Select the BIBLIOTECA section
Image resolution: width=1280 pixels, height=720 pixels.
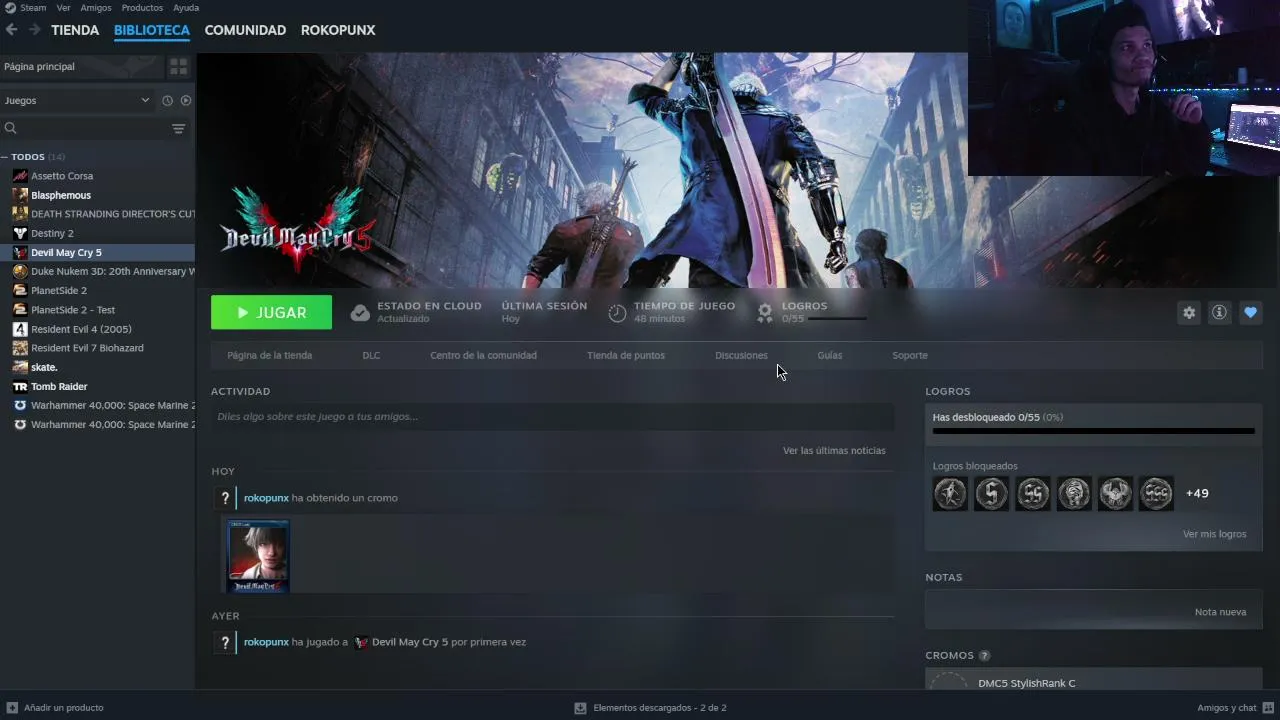(x=152, y=30)
